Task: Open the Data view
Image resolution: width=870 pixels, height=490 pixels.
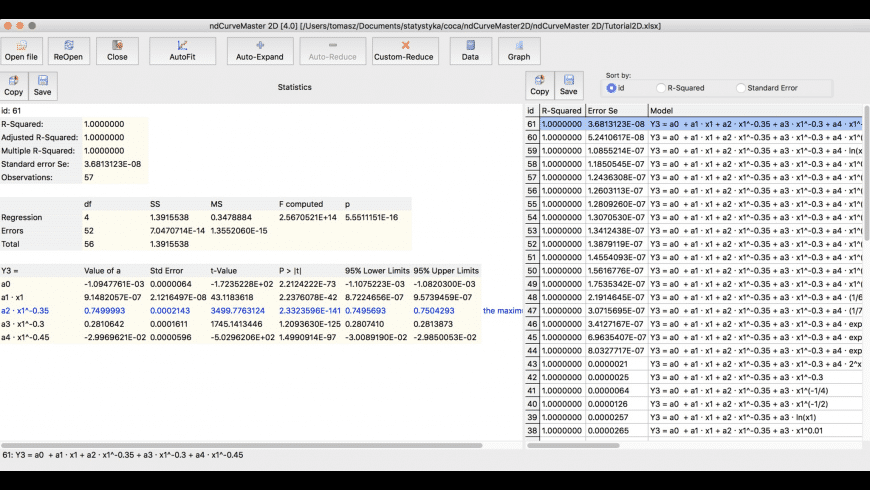Action: click(x=469, y=50)
